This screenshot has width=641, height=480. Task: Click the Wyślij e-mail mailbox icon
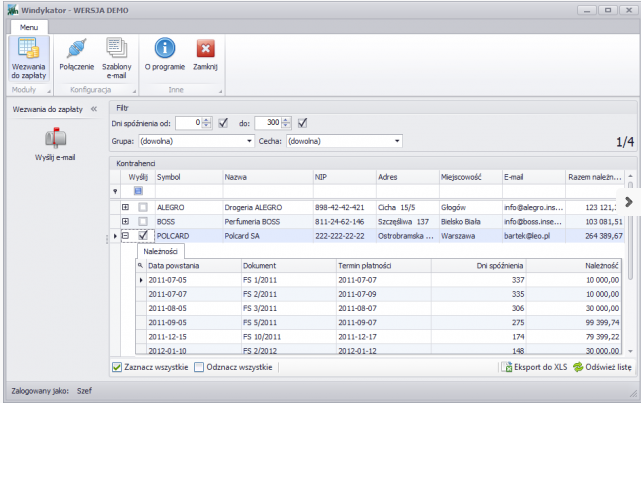[x=55, y=138]
